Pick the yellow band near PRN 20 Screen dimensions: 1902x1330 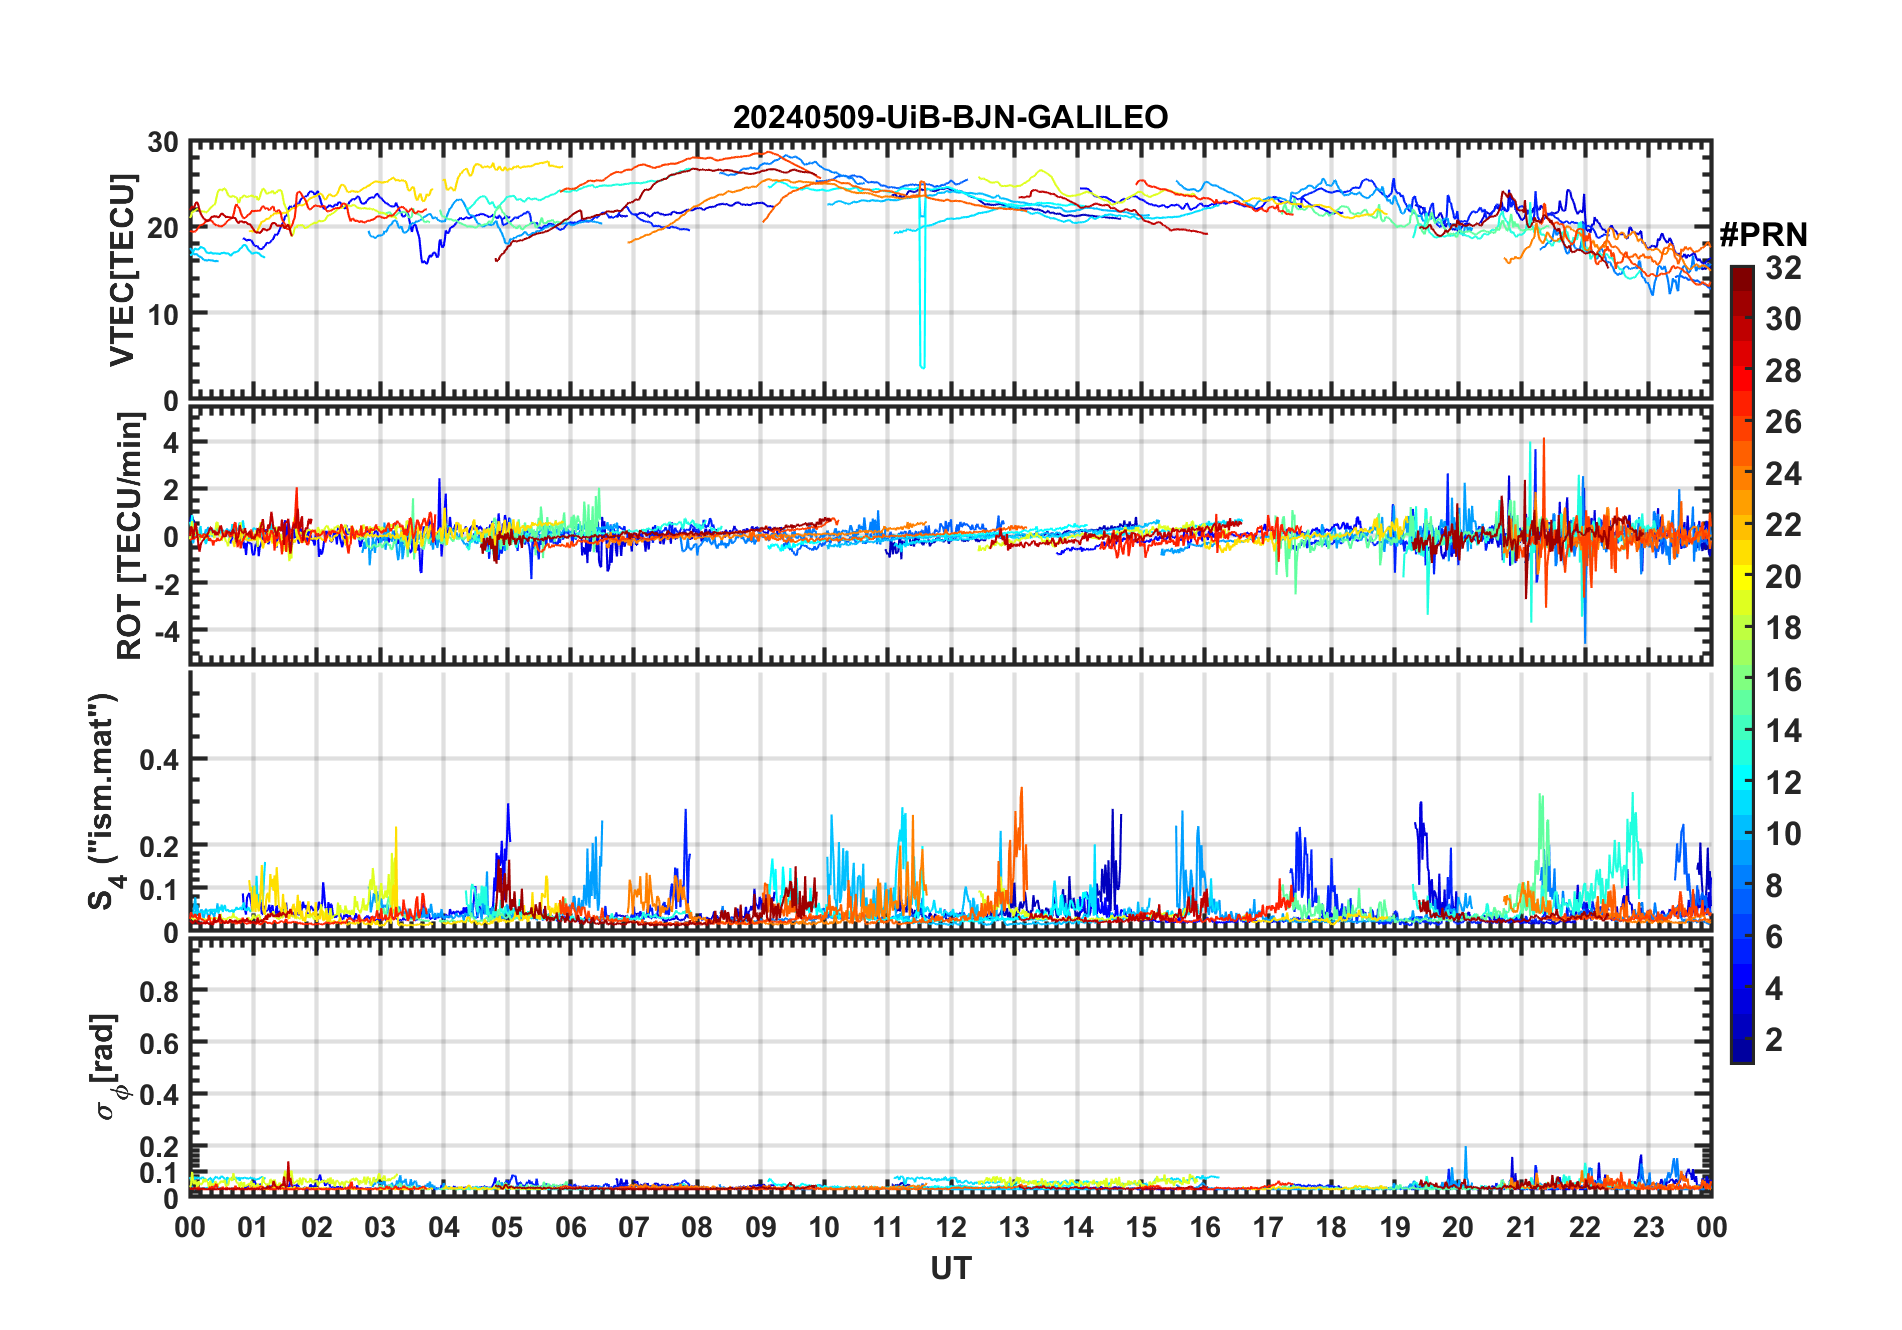(x=1741, y=575)
